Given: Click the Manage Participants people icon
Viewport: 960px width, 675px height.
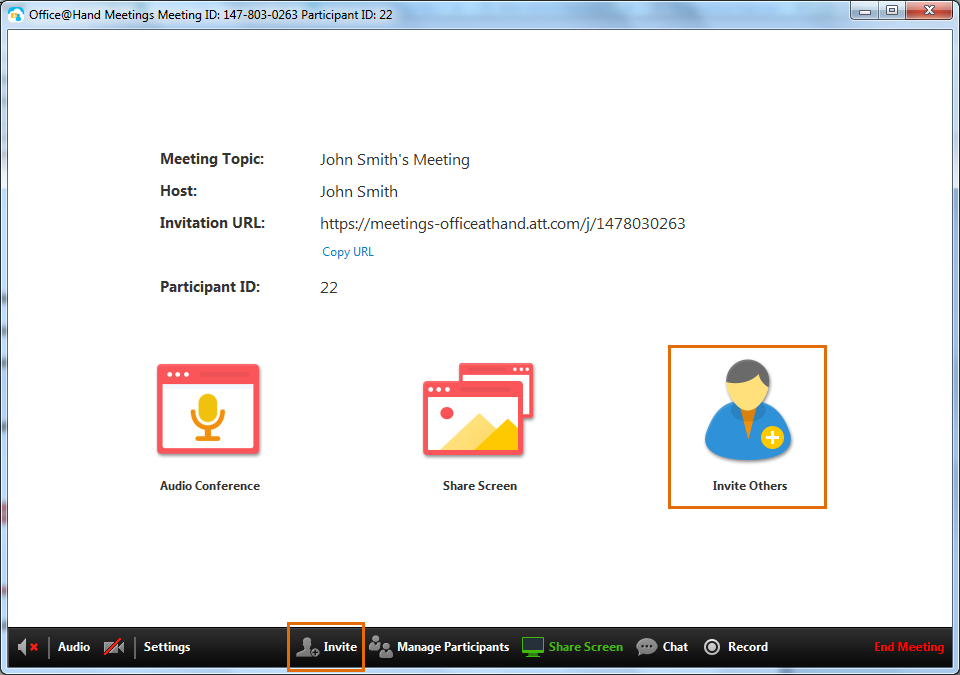Looking at the screenshot, I should [380, 647].
